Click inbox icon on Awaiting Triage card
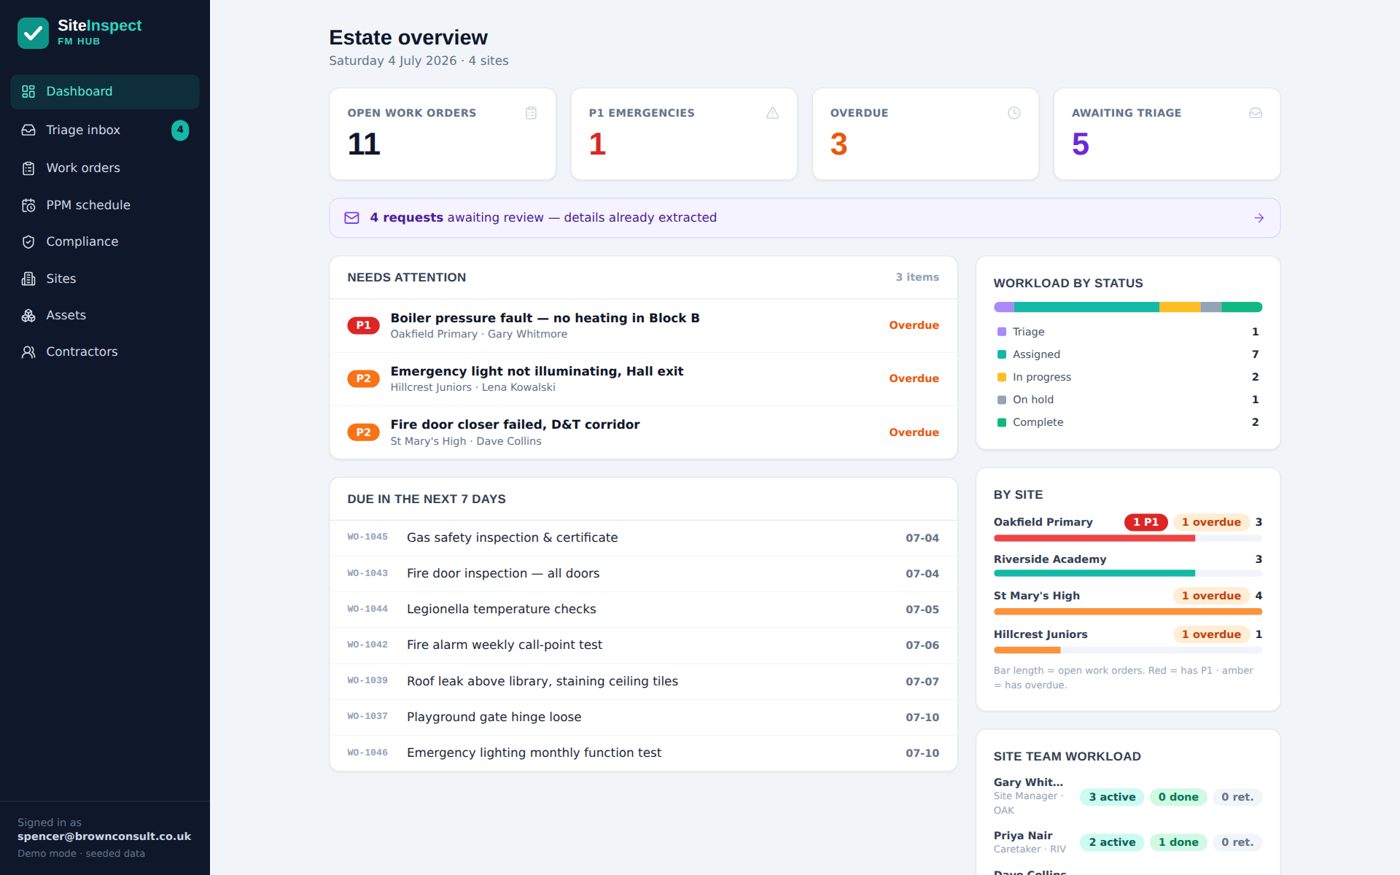 coord(1255,113)
